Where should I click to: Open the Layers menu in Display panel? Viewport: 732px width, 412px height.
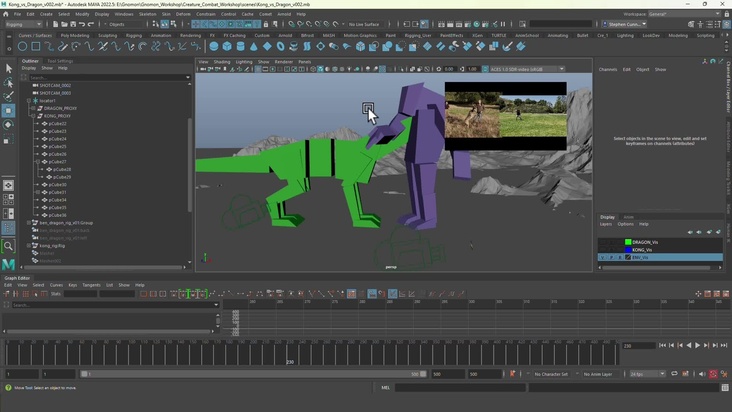coord(605,224)
